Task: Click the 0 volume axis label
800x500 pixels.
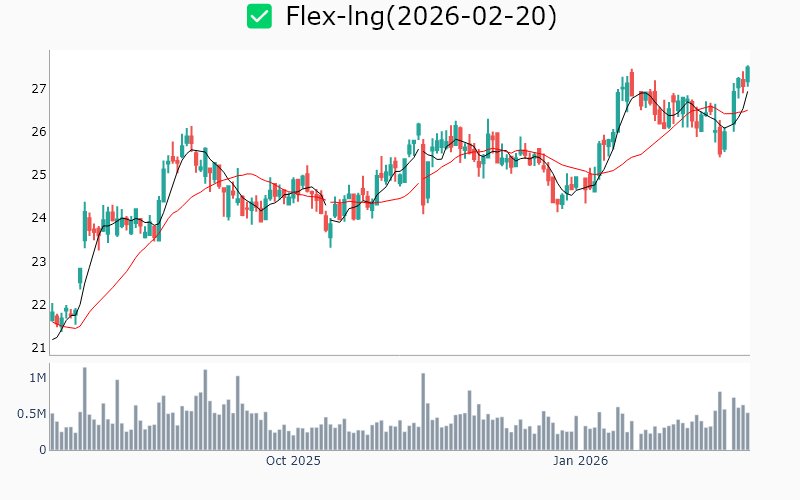Action: (x=42, y=450)
